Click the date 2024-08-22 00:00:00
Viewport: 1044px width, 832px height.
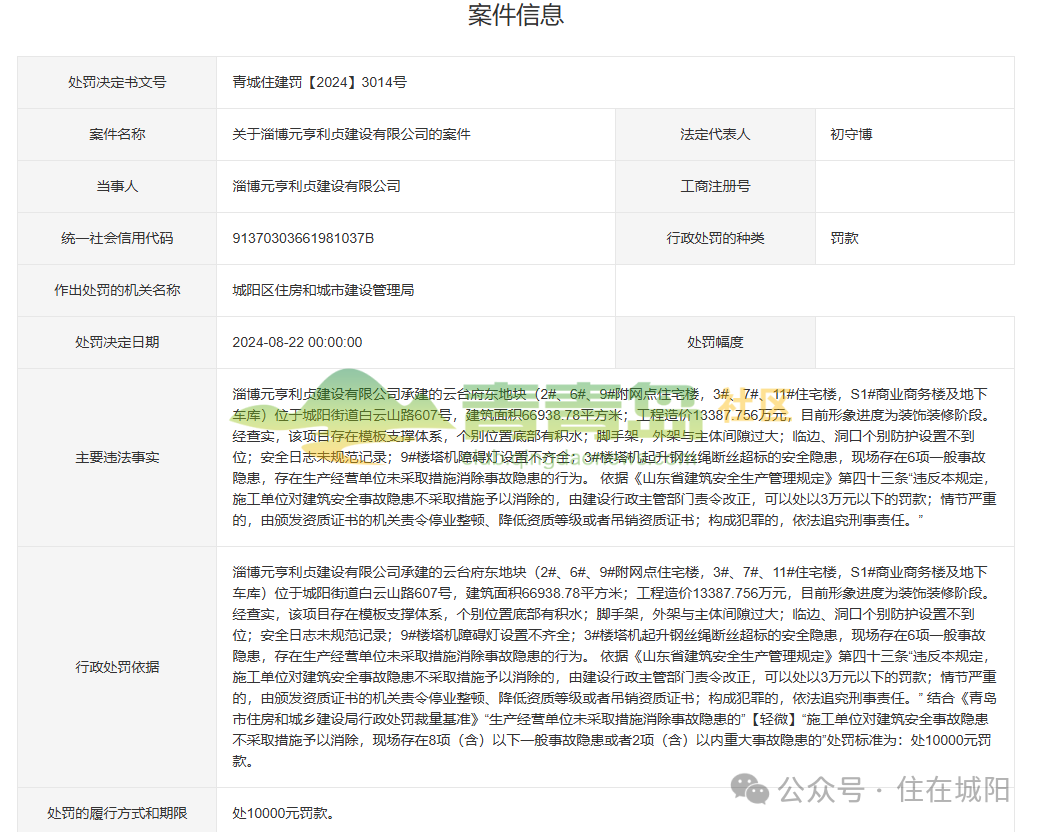[297, 342]
